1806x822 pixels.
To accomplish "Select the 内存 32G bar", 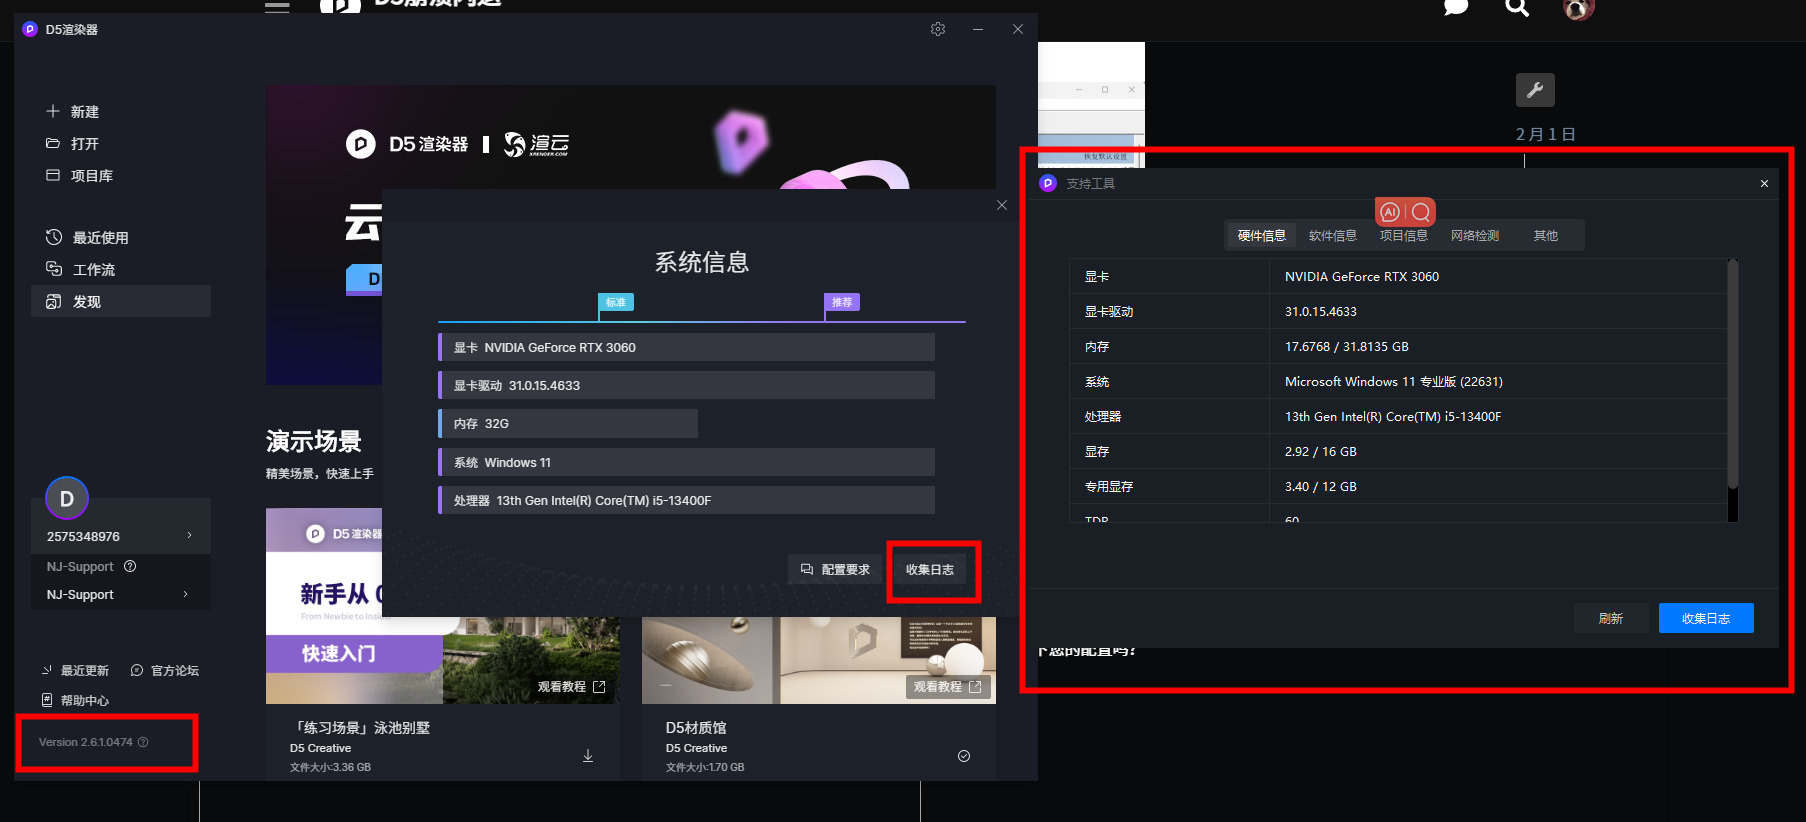I will point(568,424).
